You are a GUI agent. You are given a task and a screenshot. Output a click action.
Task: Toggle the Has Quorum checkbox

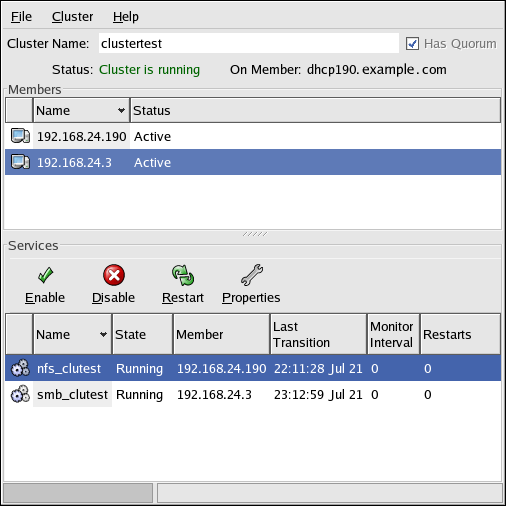coord(412,44)
